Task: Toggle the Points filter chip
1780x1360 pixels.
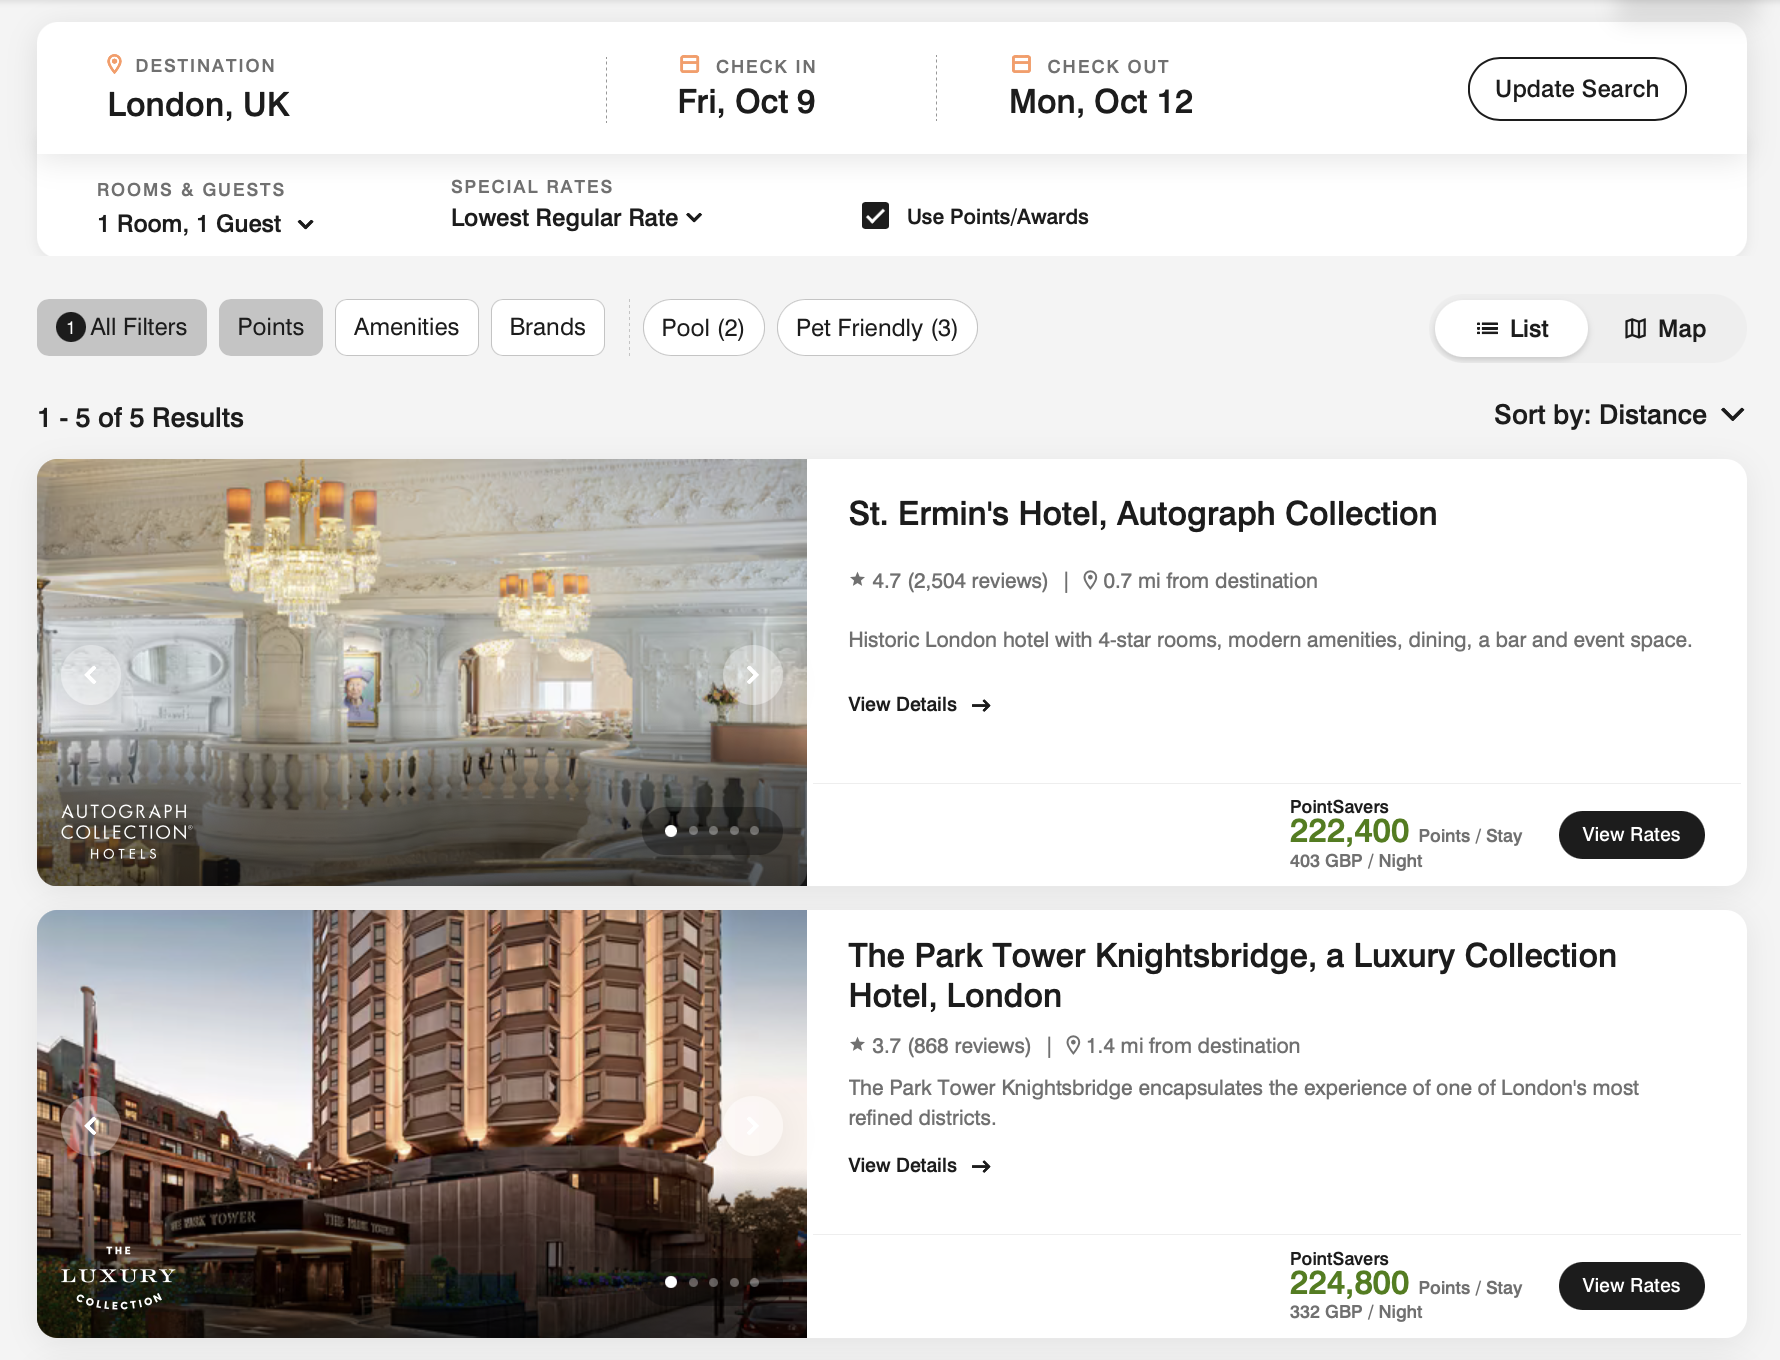Action: (x=271, y=327)
